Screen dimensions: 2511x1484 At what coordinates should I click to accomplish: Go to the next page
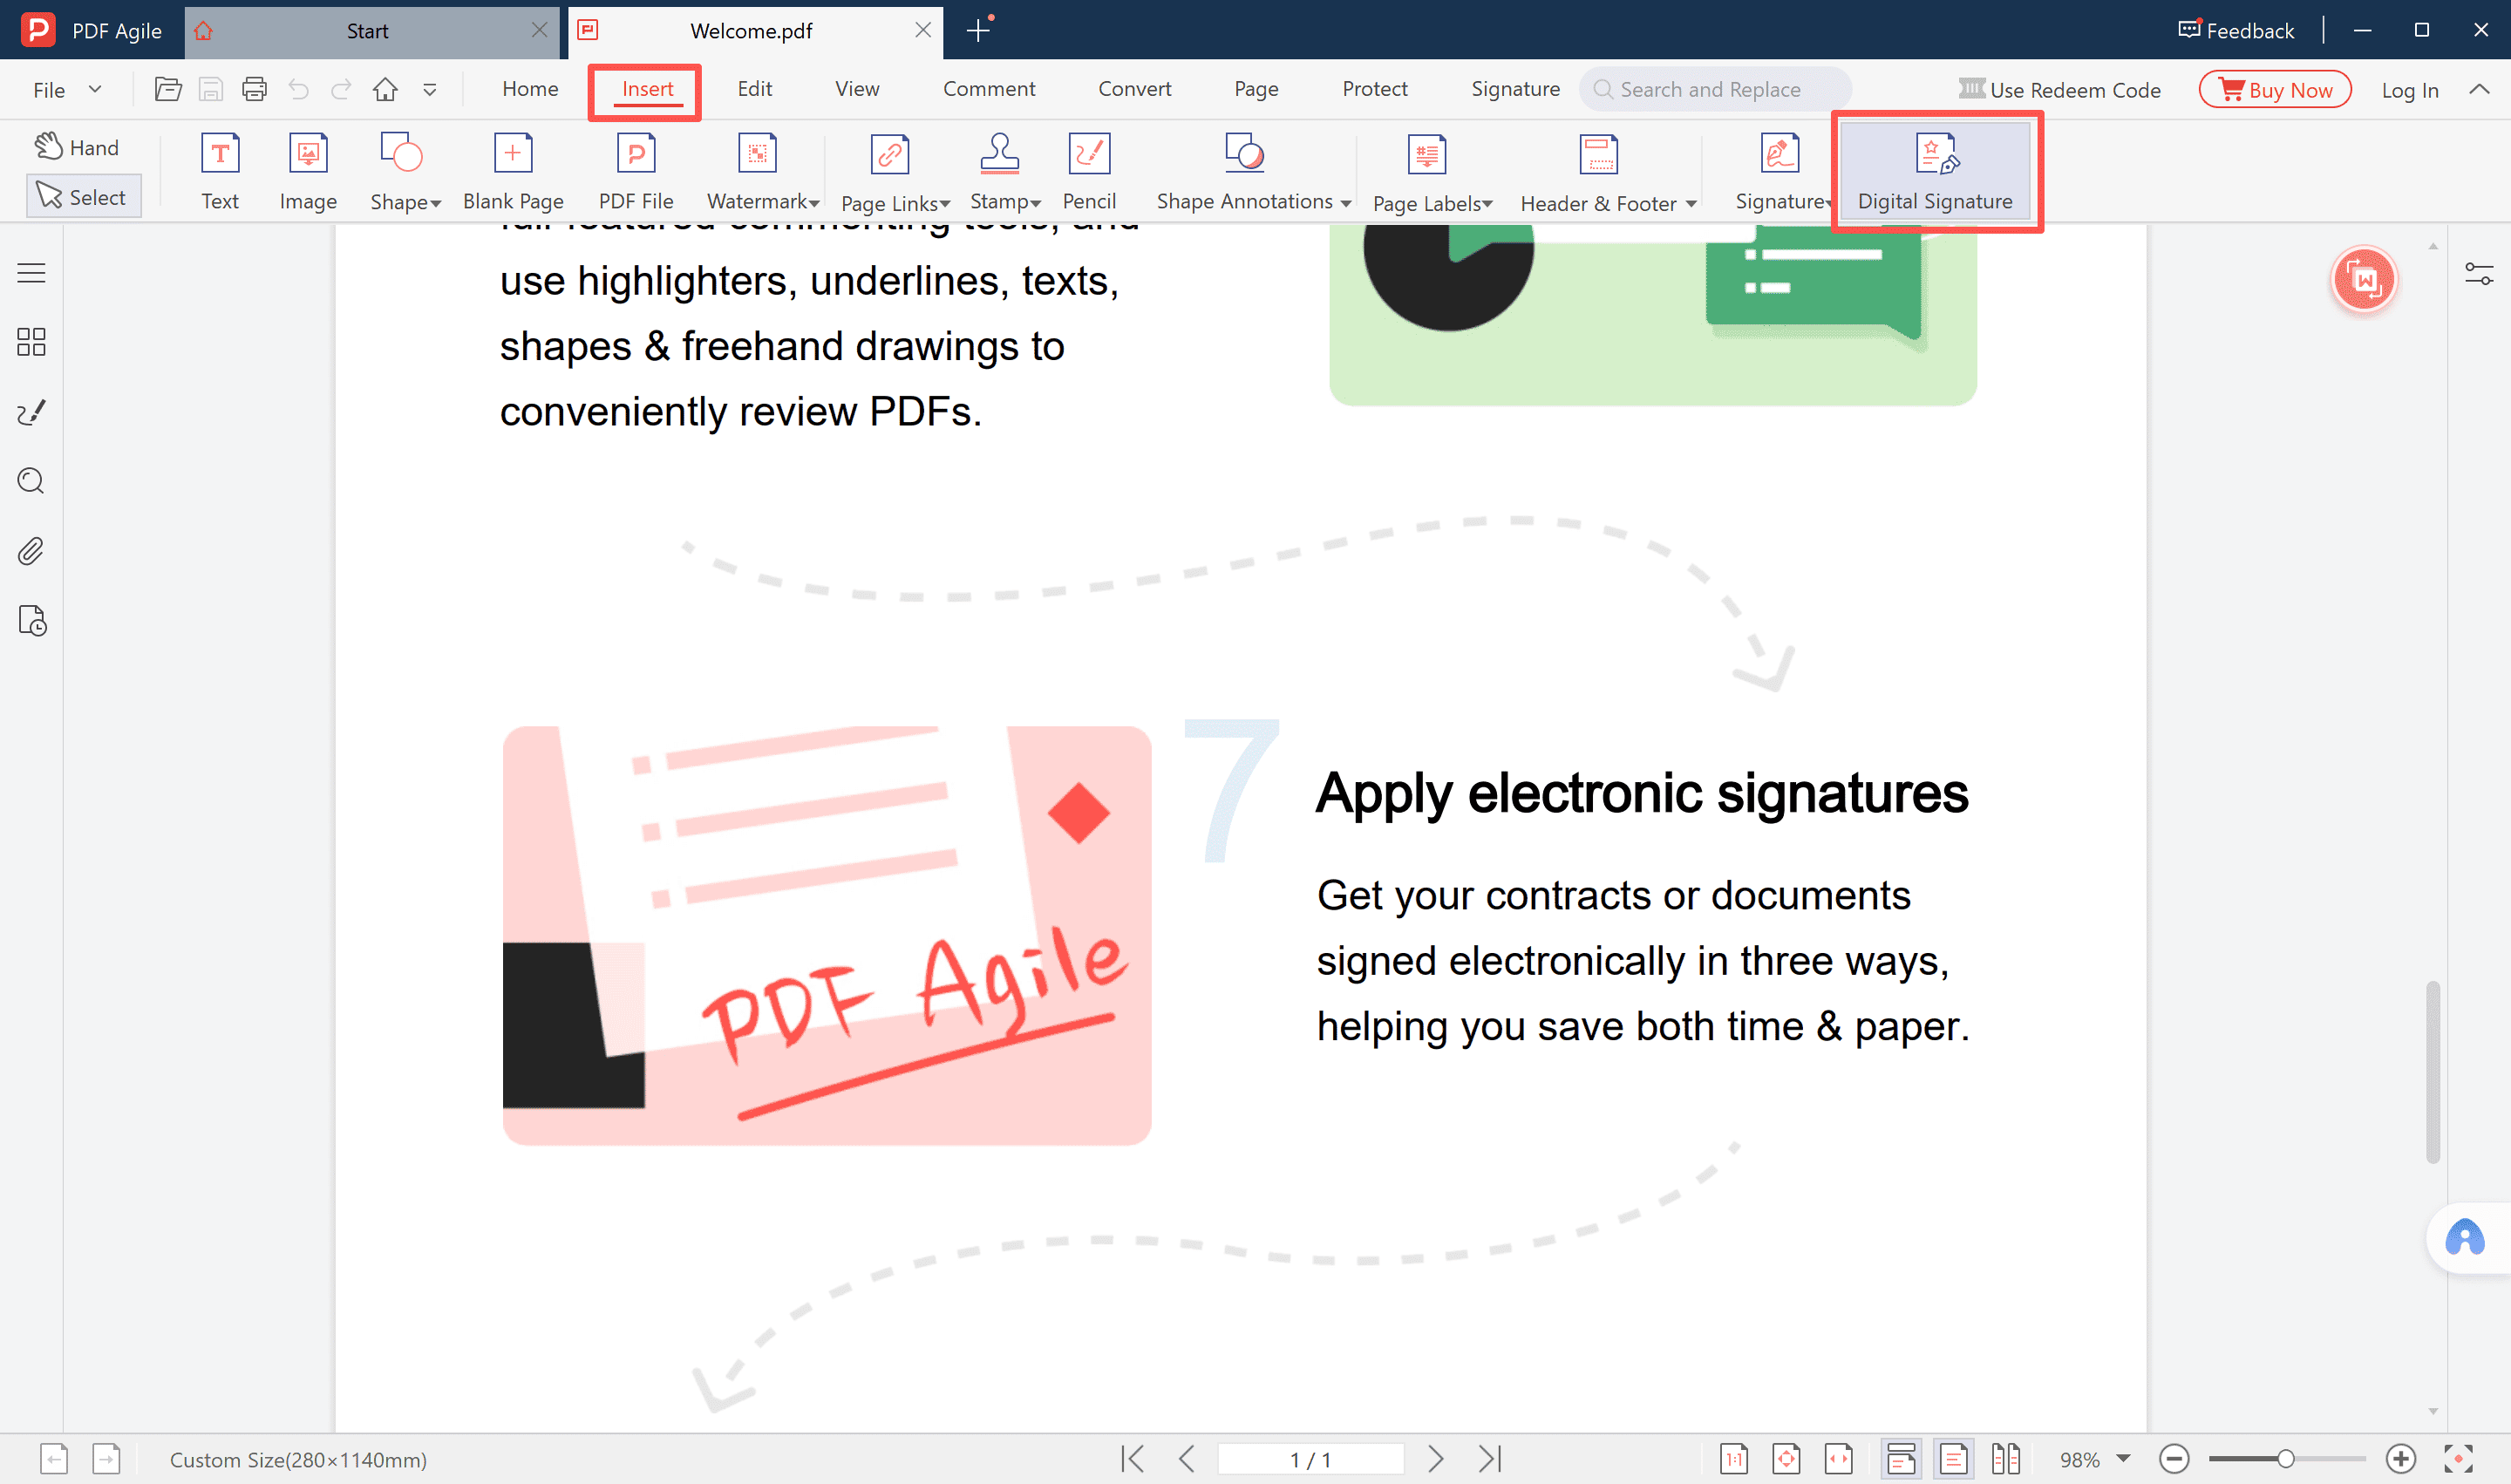pyautogui.click(x=1435, y=1459)
